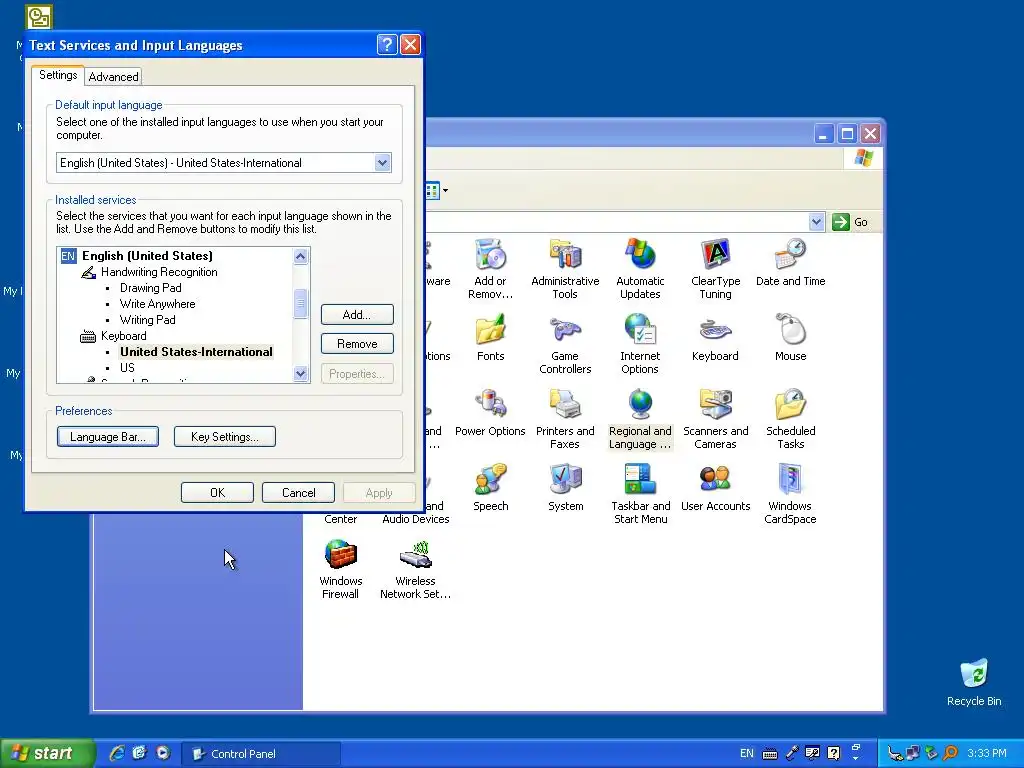Launch Internet Explorer from Quick Launch
The width and height of the screenshot is (1024, 768).
116,753
